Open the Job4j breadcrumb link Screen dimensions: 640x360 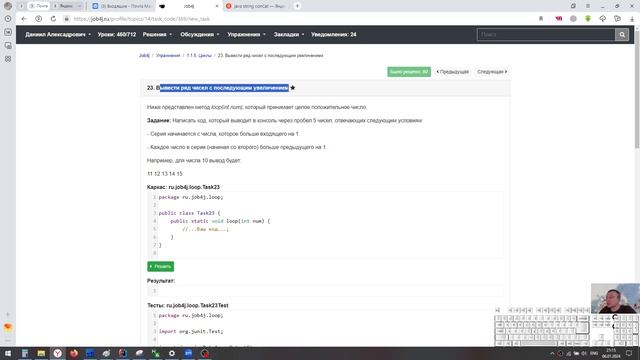(144, 56)
